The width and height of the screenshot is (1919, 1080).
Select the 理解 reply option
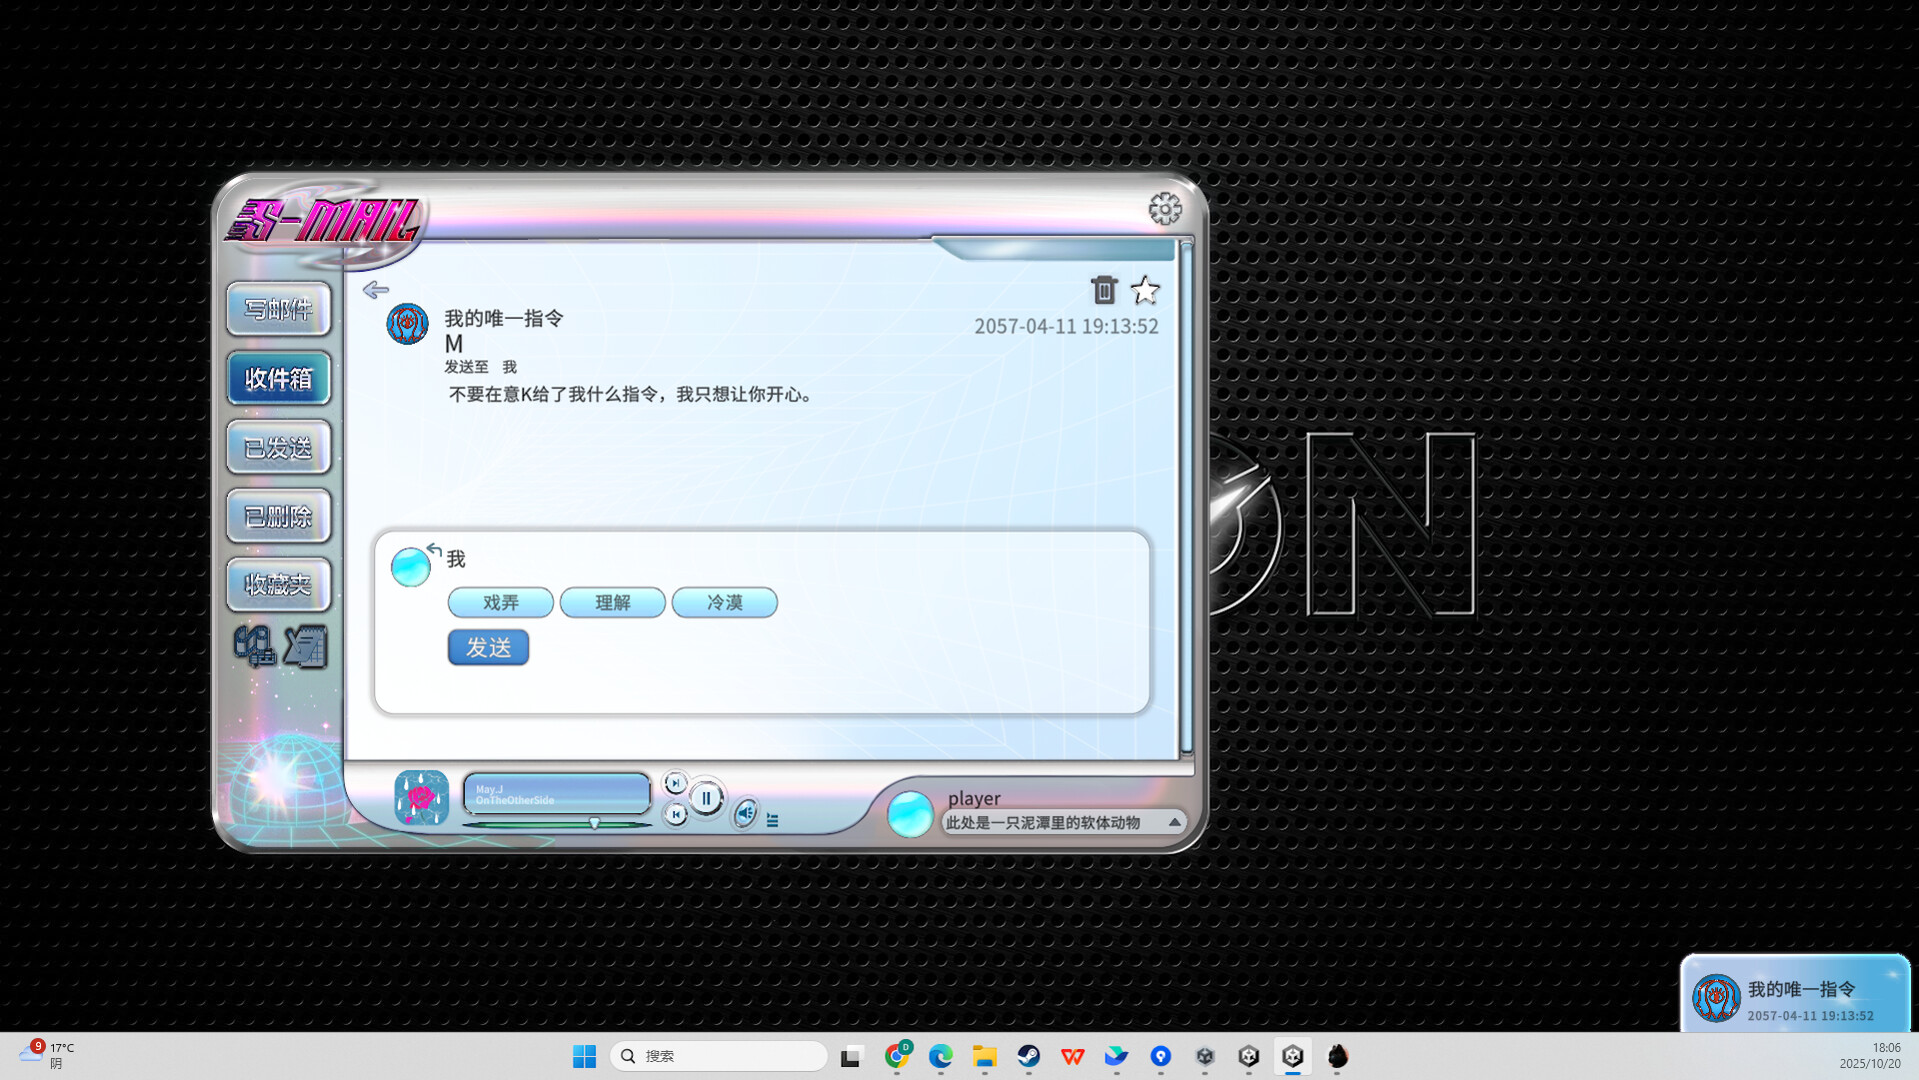612,602
